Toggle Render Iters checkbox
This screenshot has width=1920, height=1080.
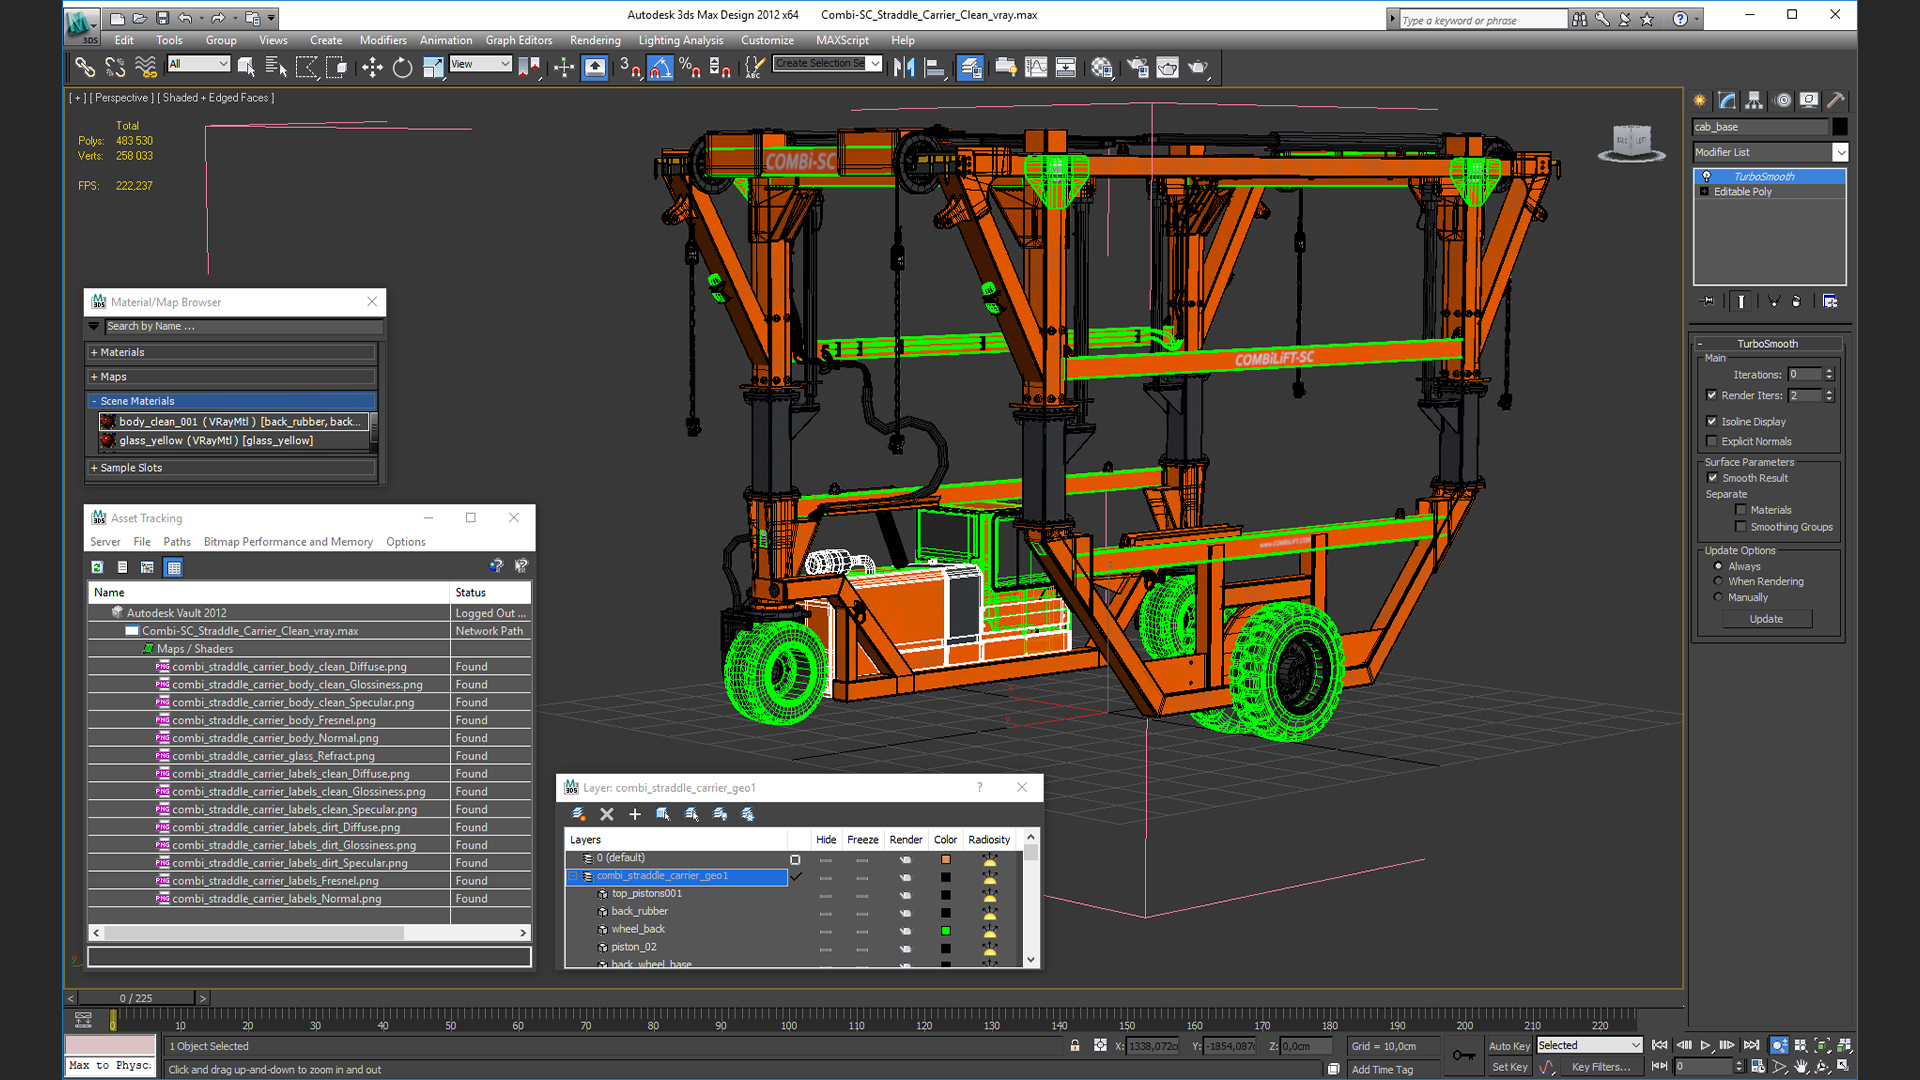1712,395
